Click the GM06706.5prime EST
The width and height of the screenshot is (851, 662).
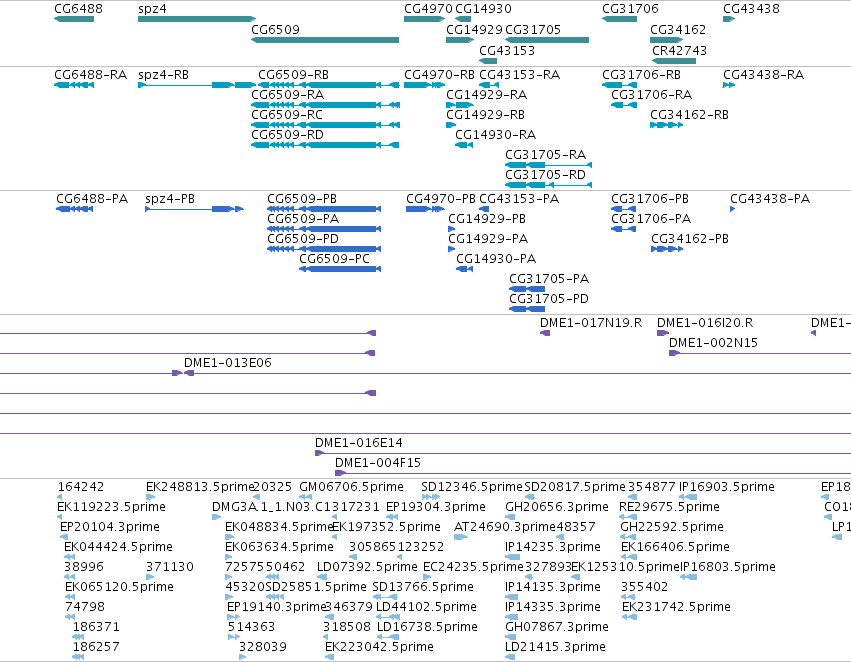pyautogui.click(x=306, y=496)
